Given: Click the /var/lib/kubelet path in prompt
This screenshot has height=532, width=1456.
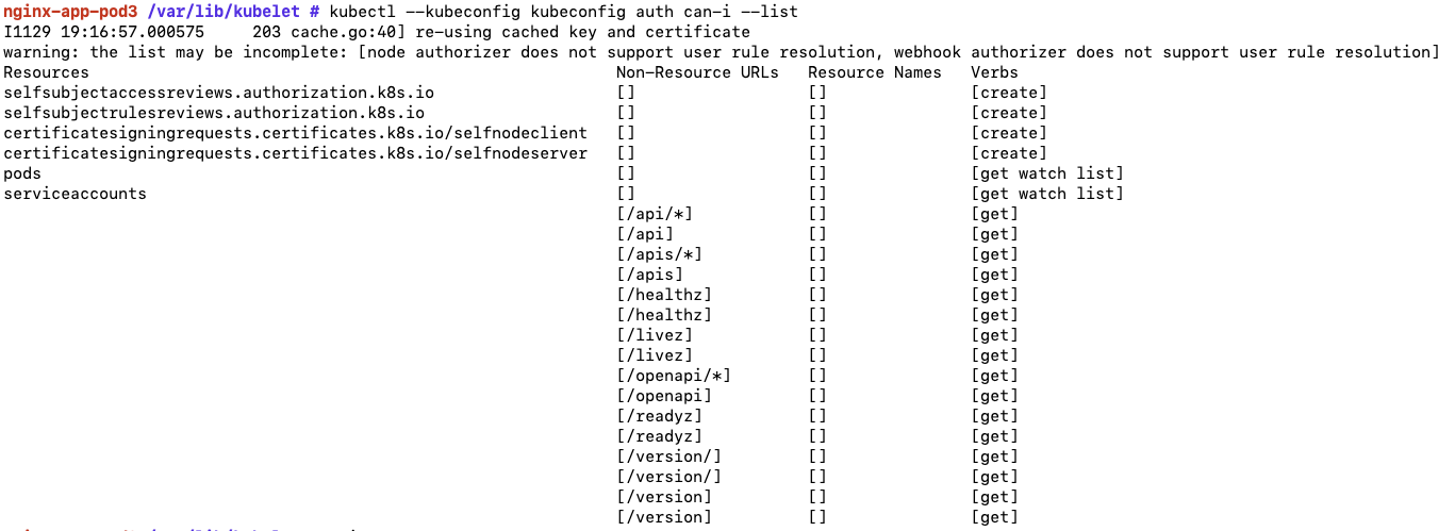Looking at the screenshot, I should pos(213,12).
